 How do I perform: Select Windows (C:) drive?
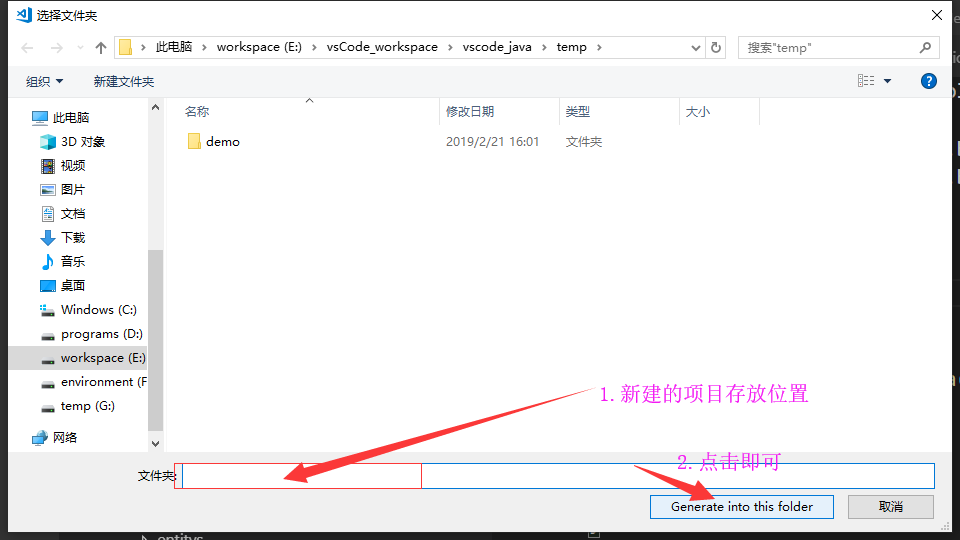(99, 310)
